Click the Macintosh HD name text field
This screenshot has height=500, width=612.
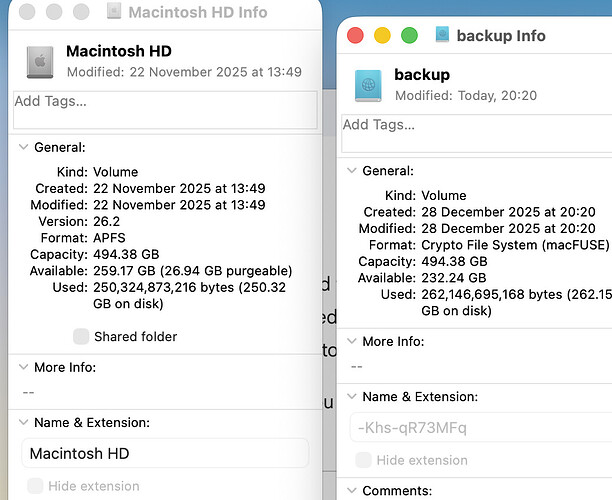click(165, 453)
